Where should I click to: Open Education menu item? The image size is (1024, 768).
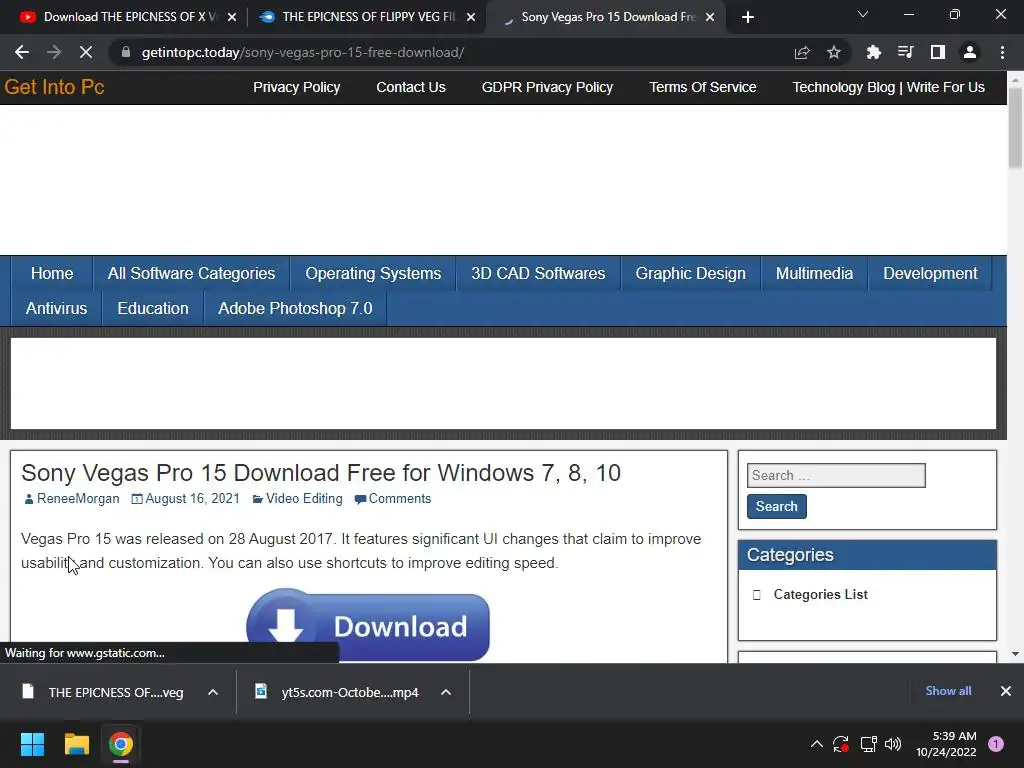coord(153,308)
